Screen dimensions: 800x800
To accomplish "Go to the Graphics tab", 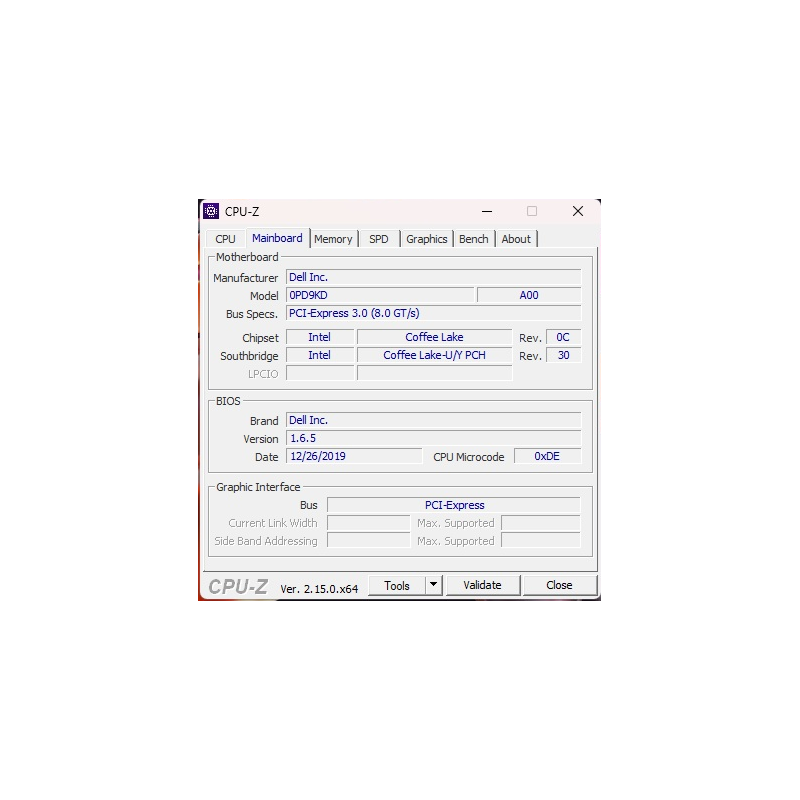I will 427,239.
